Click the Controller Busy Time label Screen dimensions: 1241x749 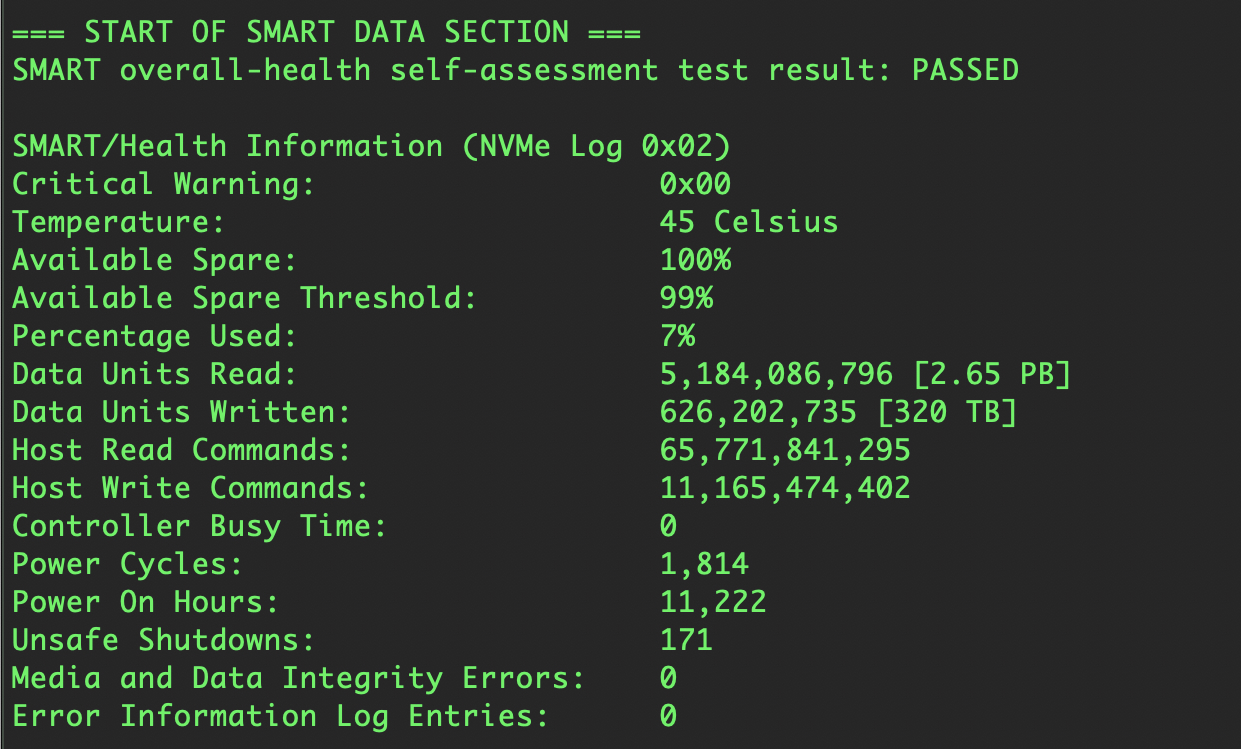tap(199, 526)
